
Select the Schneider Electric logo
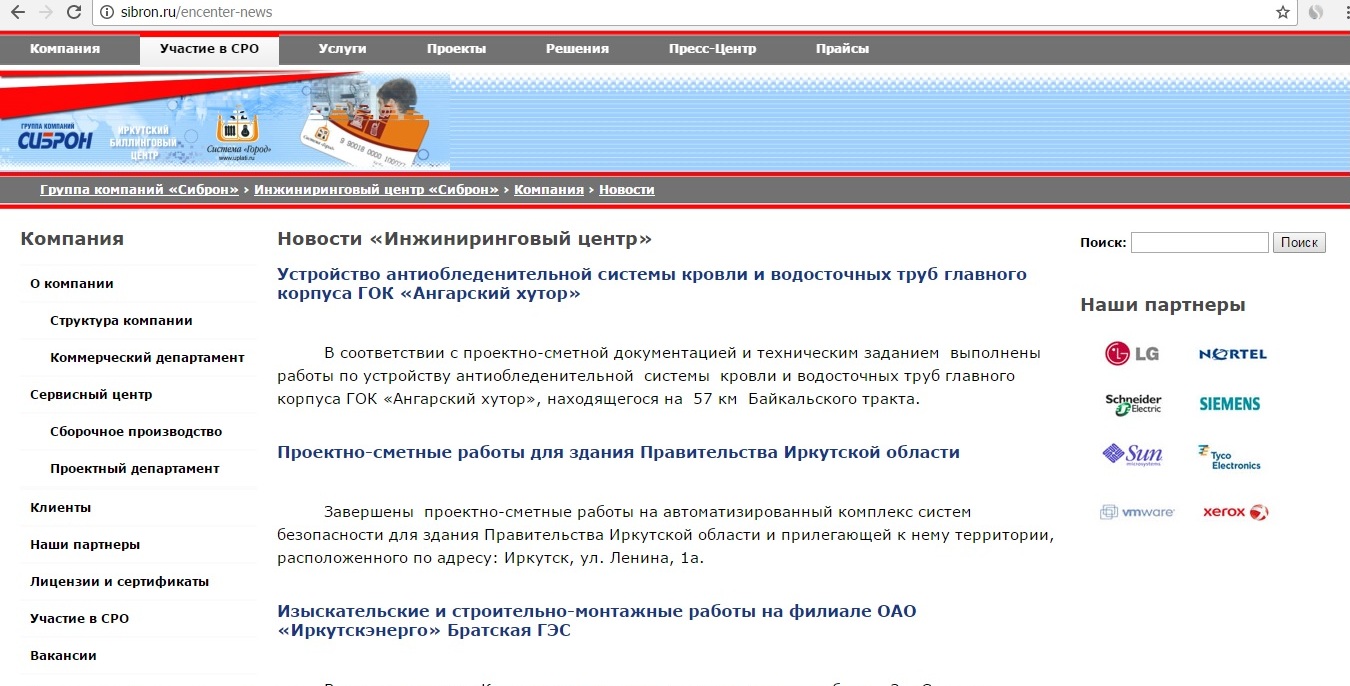pyautogui.click(x=1132, y=404)
